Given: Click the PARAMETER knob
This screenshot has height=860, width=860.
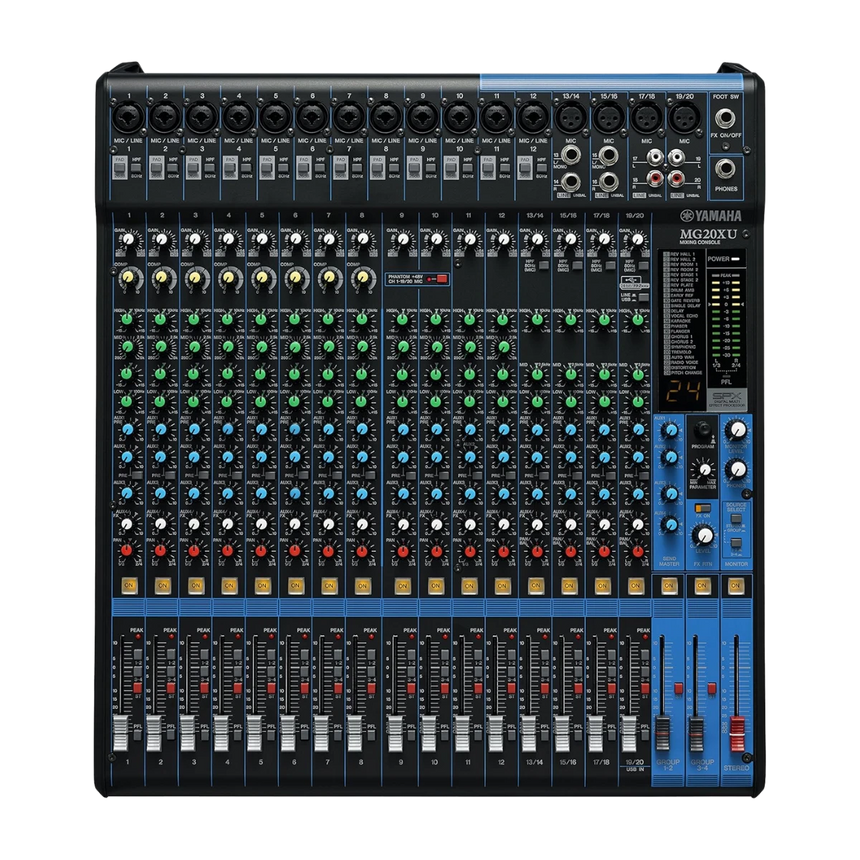Looking at the screenshot, I should point(703,470).
